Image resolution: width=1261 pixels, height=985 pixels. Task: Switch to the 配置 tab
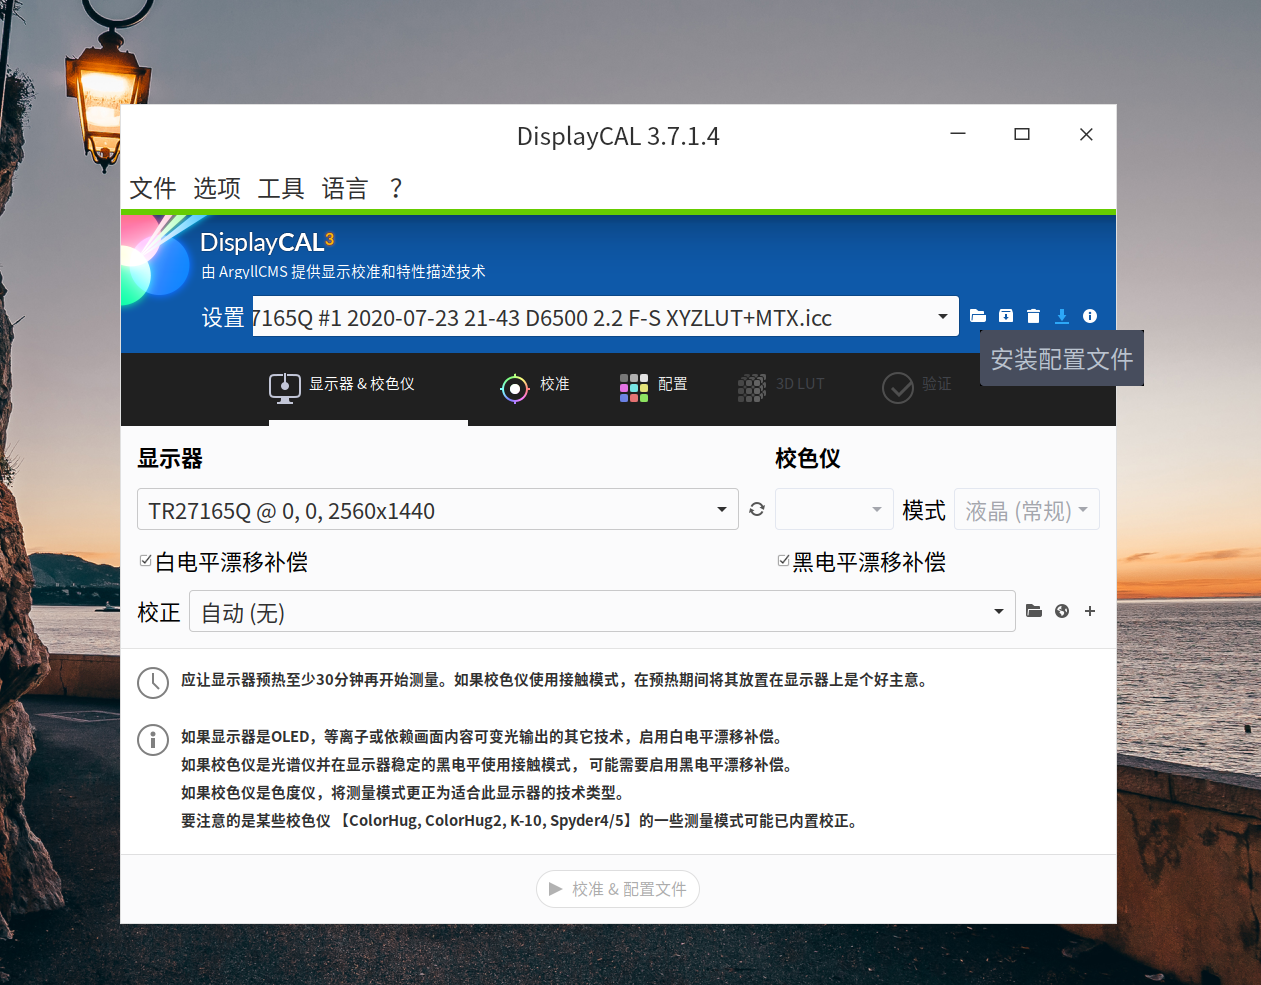(x=653, y=386)
